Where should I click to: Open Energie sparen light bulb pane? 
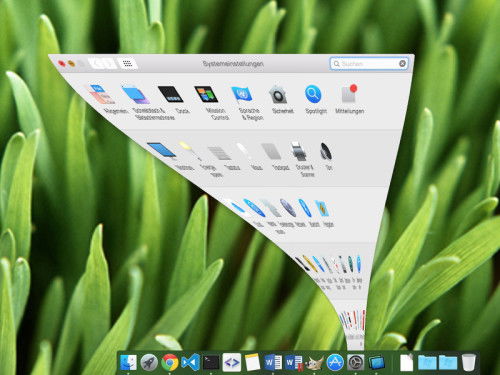pyautogui.click(x=190, y=151)
